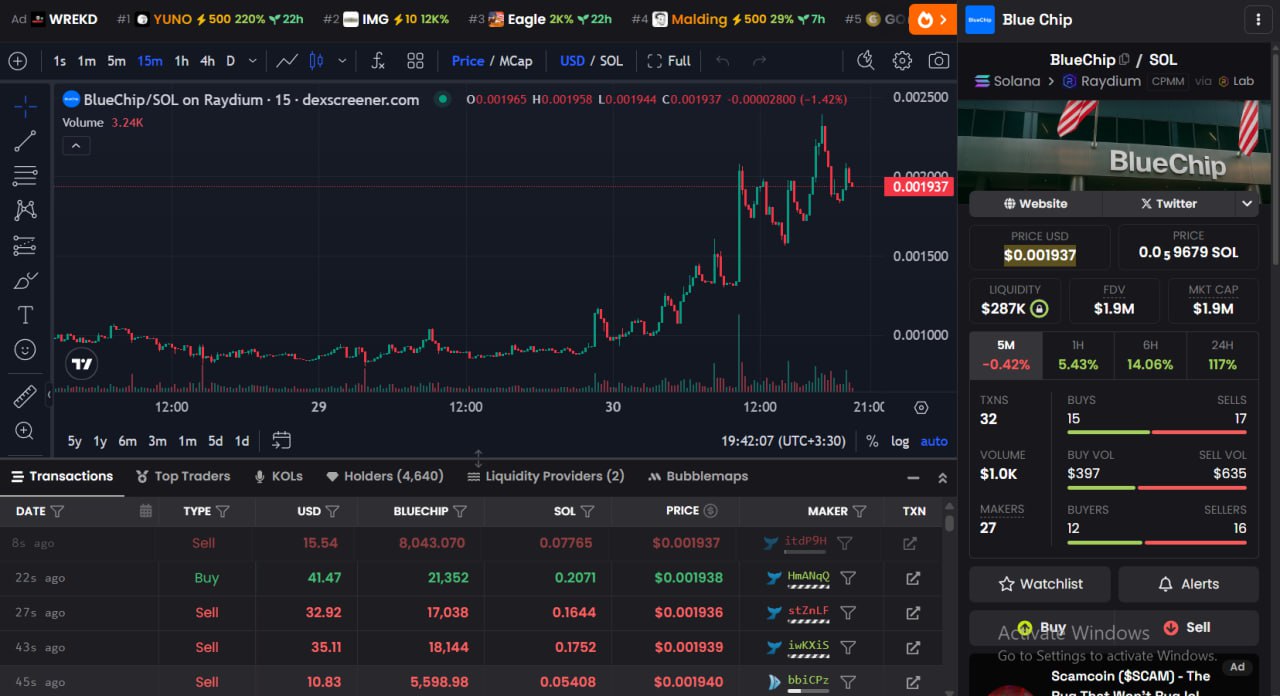1280x696 pixels.
Task: Select the pattern drawing tool
Action: (25, 210)
